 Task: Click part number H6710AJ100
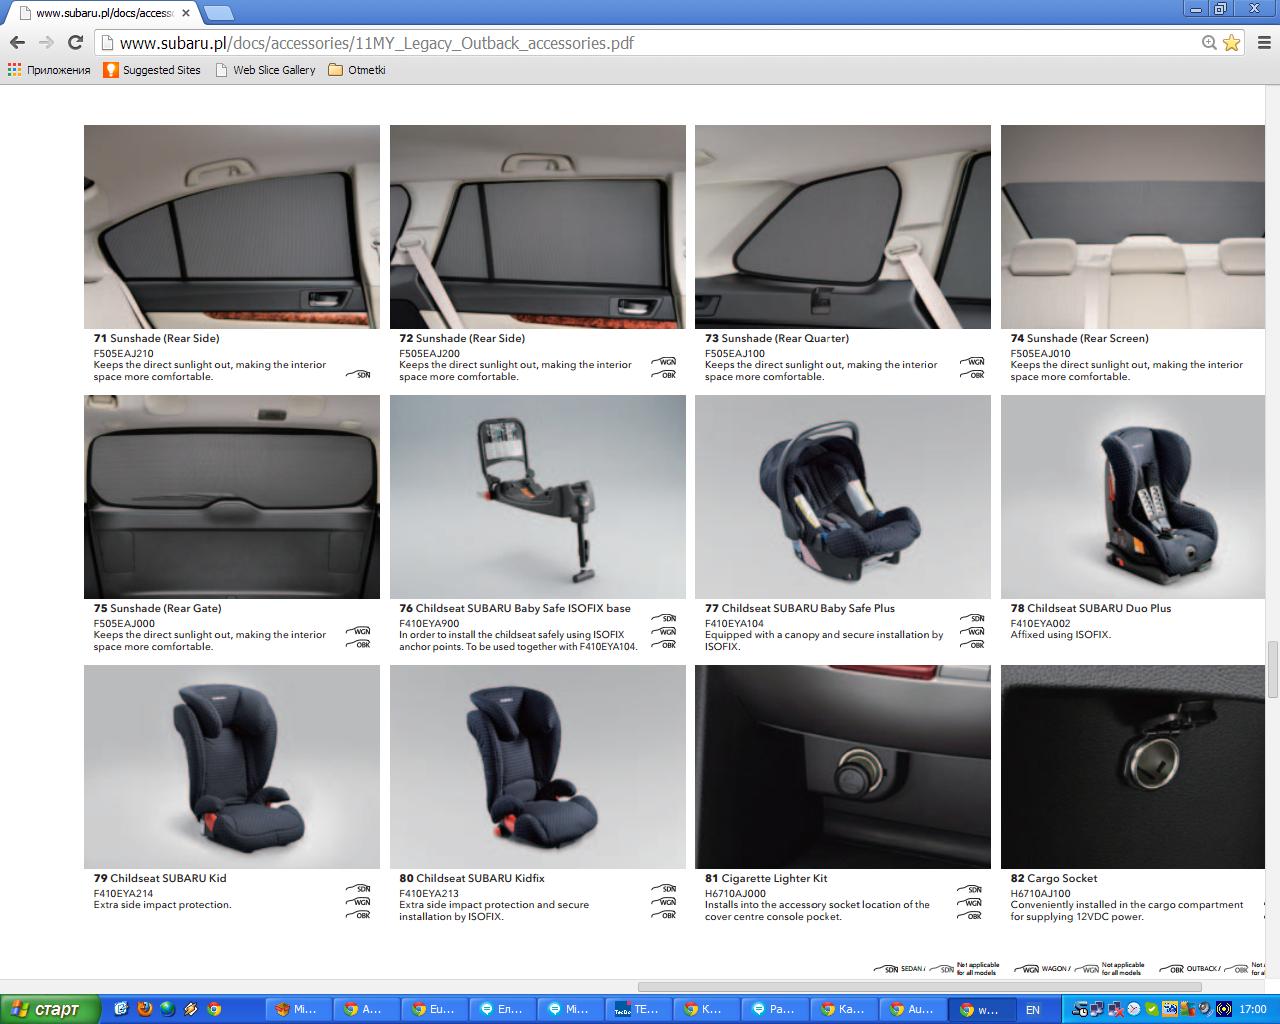1040,893
